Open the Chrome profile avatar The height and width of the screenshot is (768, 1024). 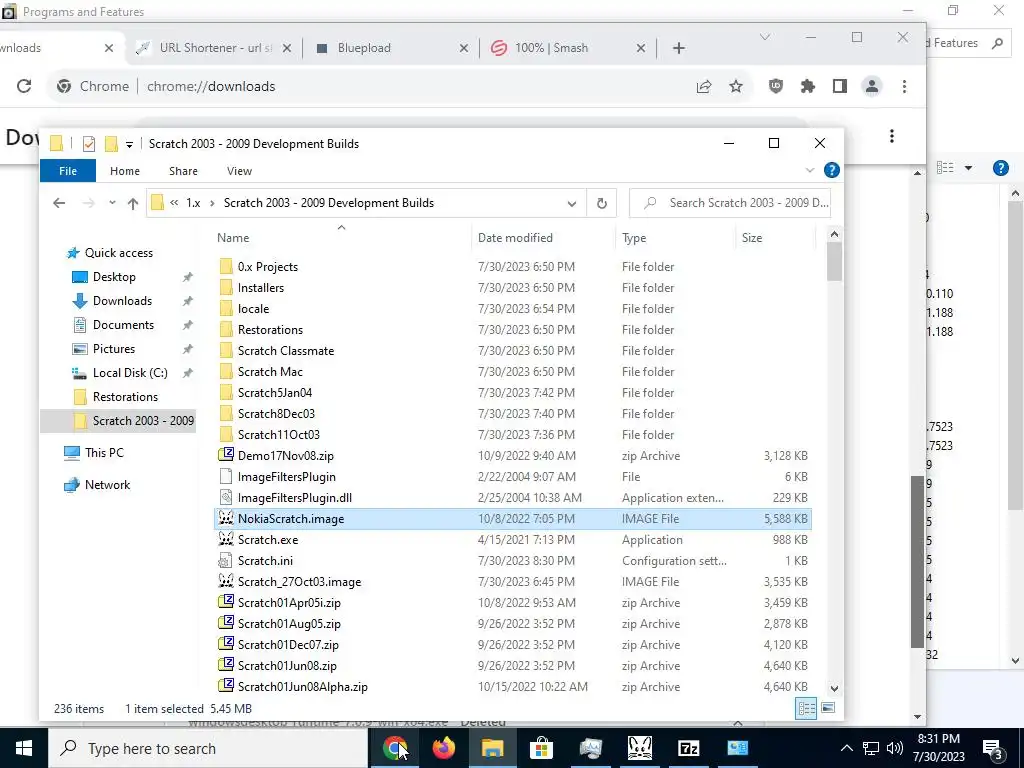[872, 86]
